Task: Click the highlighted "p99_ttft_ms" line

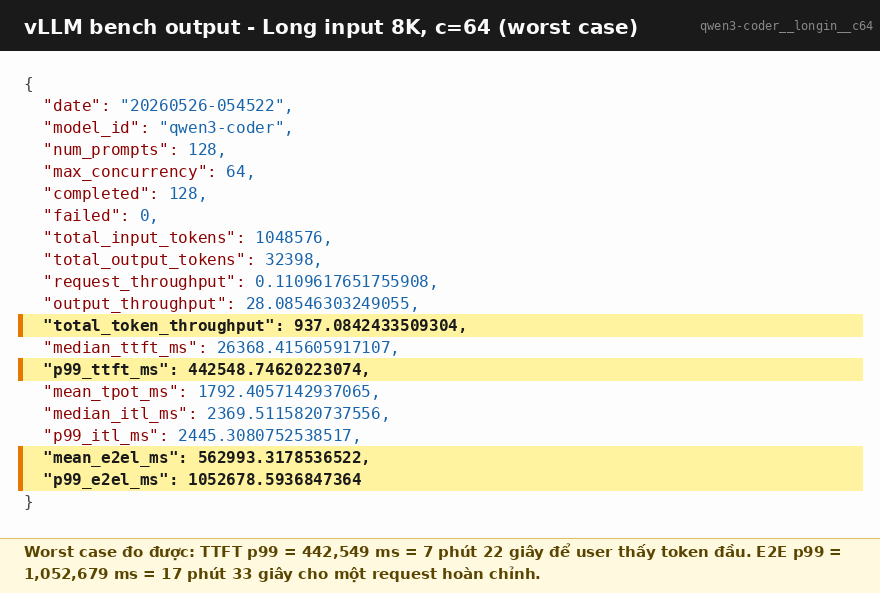Action: click(441, 369)
